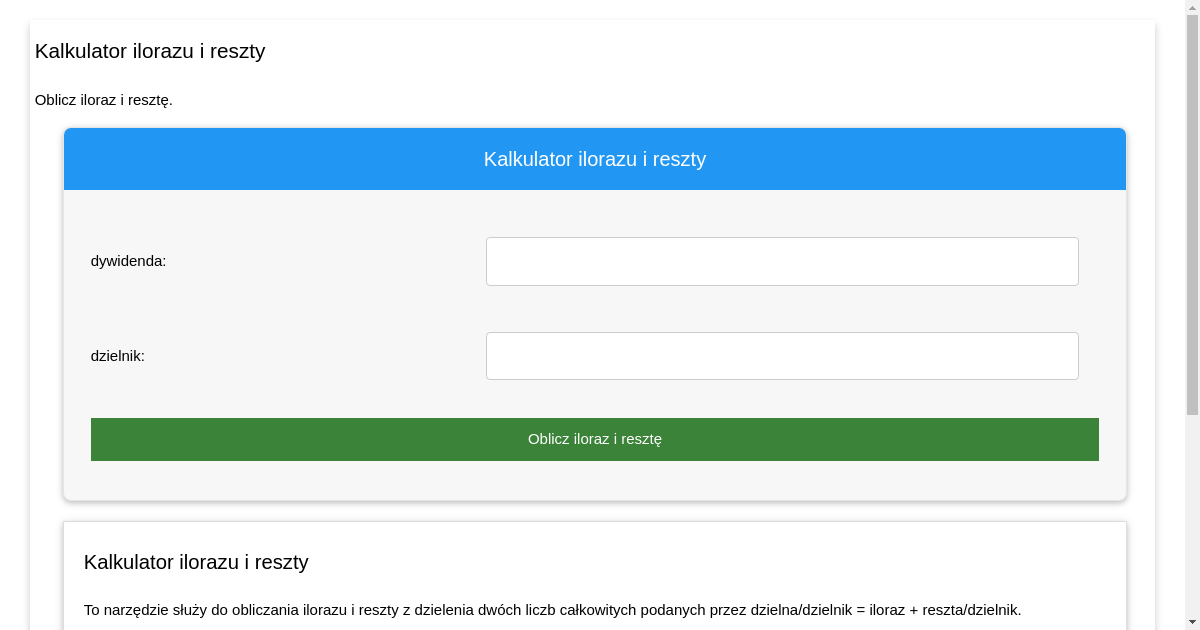Click the scrollbar up arrow
1200x630 pixels.
(x=1192, y=7)
